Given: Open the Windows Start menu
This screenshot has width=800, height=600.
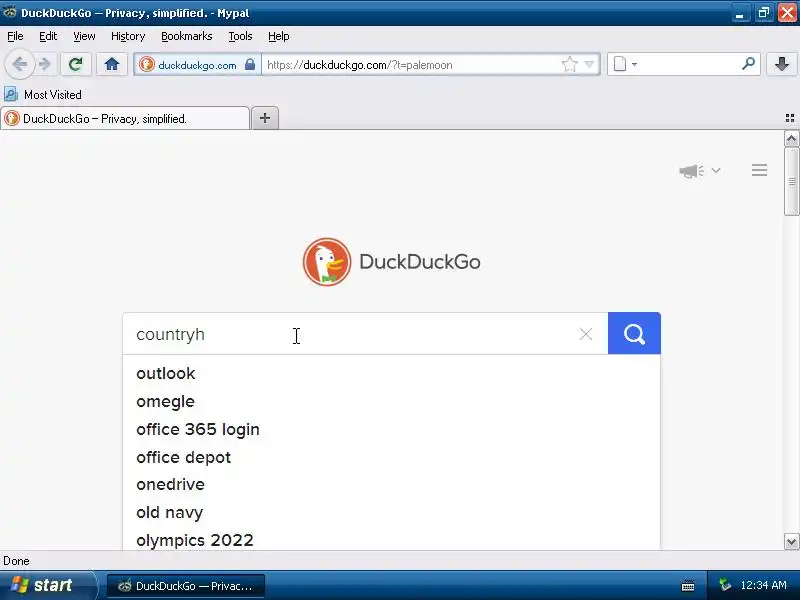Looking at the screenshot, I should 48,585.
